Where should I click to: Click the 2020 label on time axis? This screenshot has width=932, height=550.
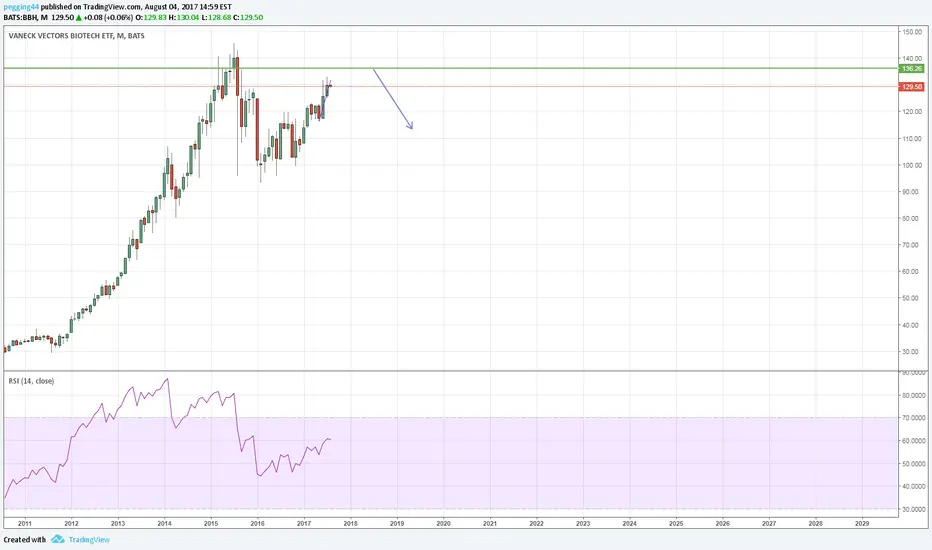pos(443,524)
